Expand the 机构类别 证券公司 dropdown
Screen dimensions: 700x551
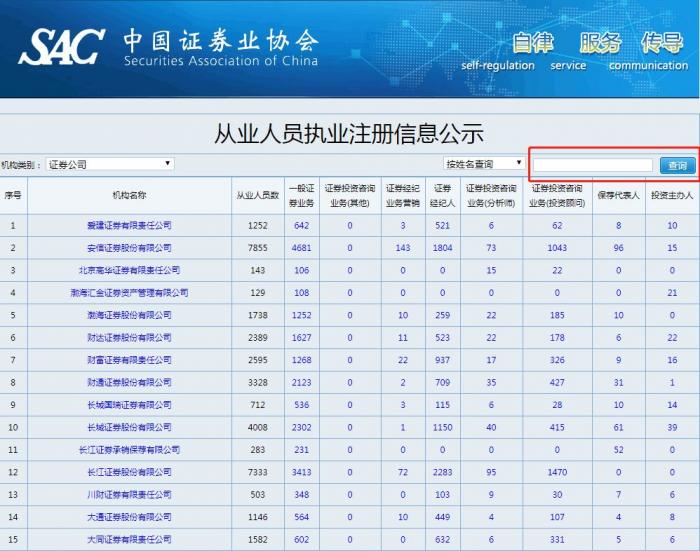pos(110,163)
